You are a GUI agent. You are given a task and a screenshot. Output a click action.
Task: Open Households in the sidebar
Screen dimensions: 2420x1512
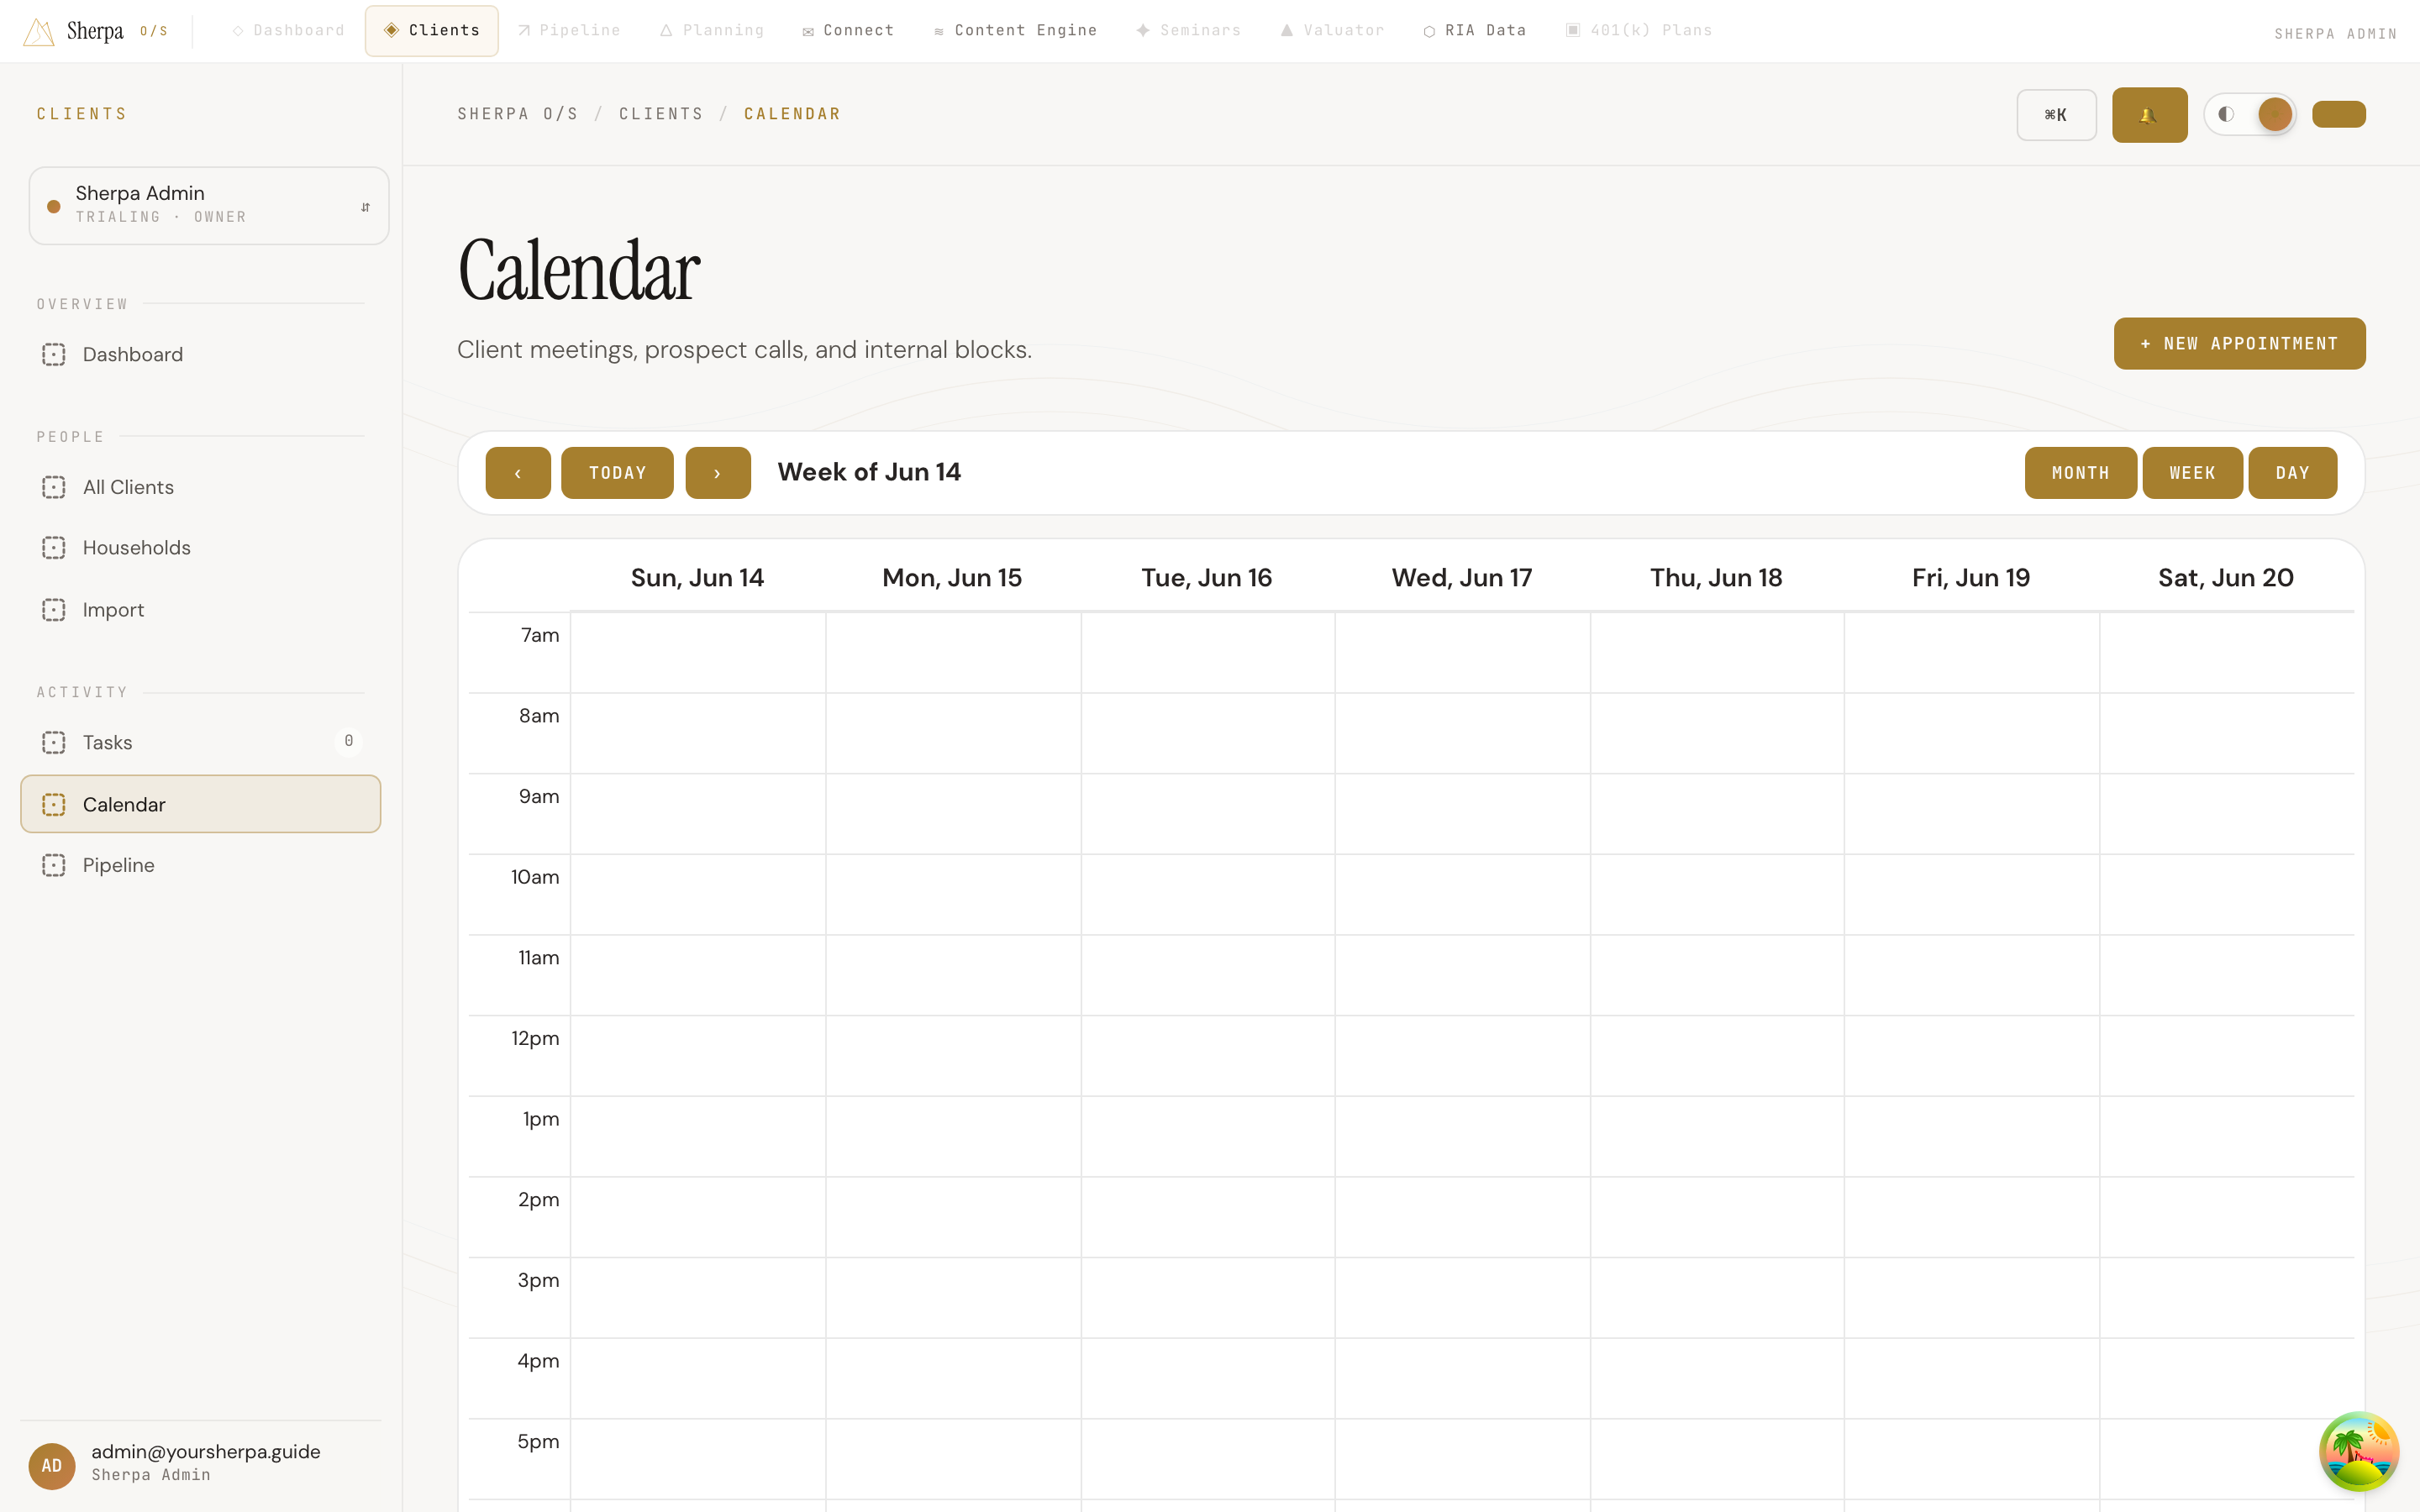point(200,548)
